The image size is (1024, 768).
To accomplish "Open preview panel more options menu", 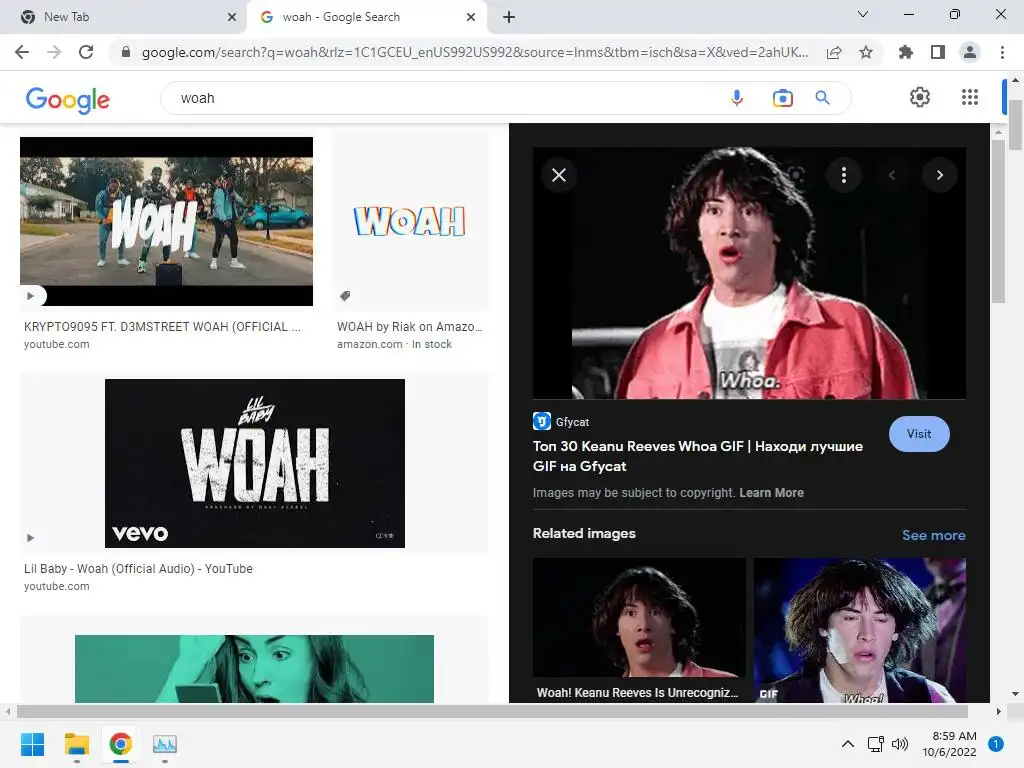I will click(x=844, y=175).
